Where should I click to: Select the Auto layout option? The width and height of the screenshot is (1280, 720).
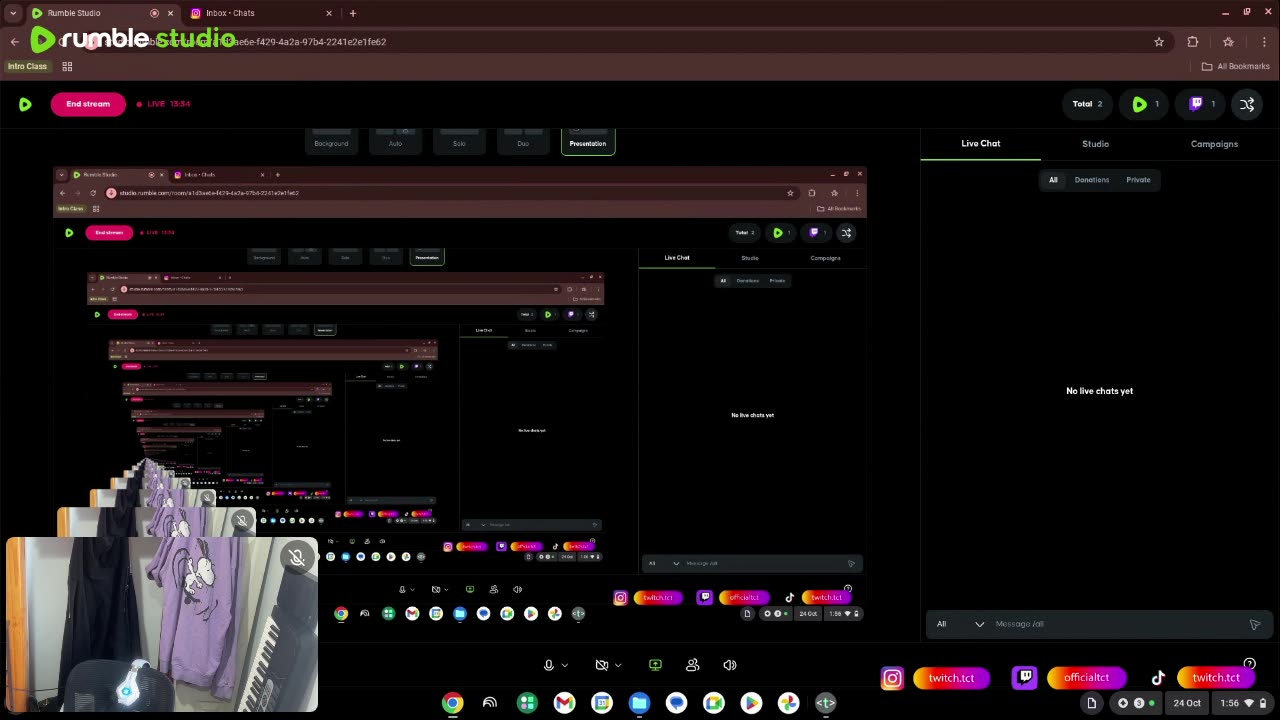click(395, 141)
